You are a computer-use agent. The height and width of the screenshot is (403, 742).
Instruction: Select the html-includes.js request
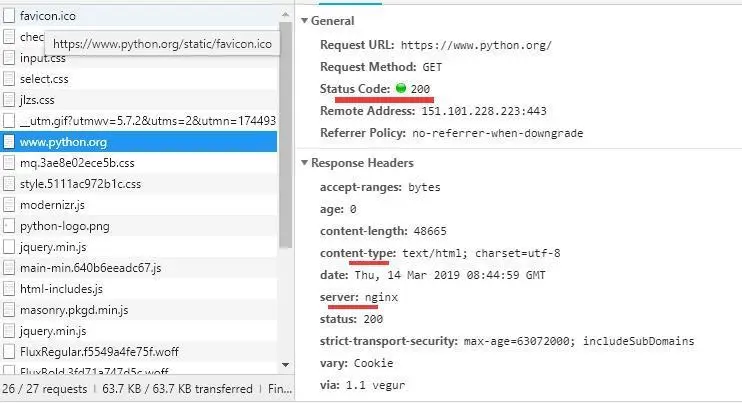tap(139, 289)
